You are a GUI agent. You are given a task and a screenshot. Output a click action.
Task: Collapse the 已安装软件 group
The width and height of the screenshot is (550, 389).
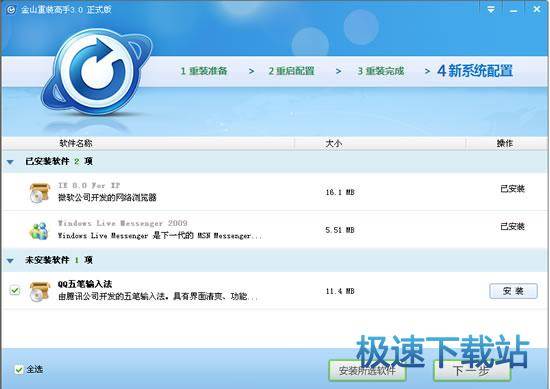pyautogui.click(x=10, y=162)
